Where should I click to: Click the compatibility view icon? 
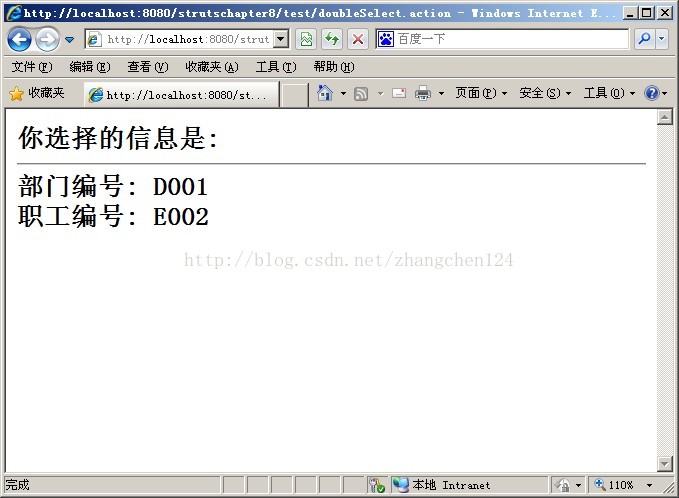(x=306, y=39)
